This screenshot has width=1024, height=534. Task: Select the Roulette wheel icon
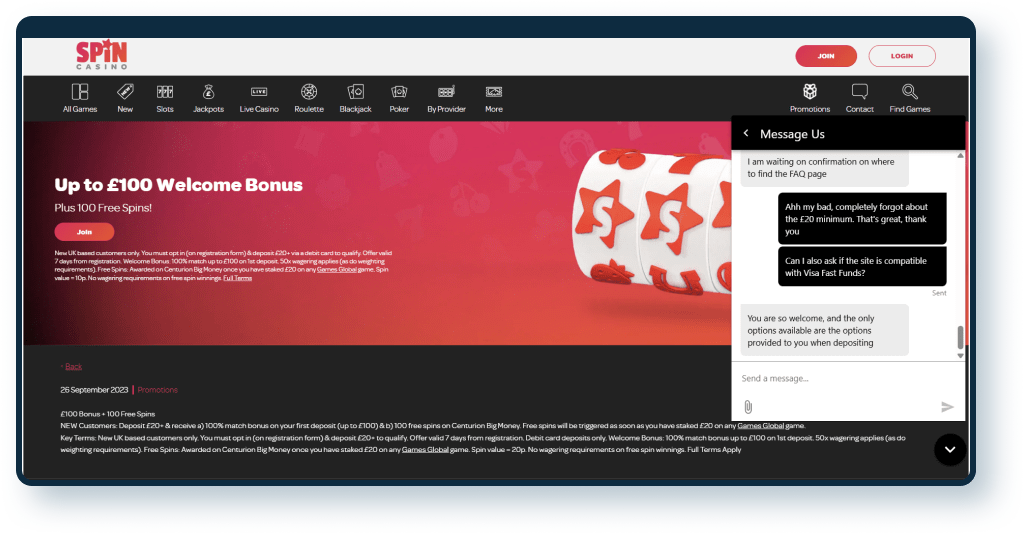309,91
